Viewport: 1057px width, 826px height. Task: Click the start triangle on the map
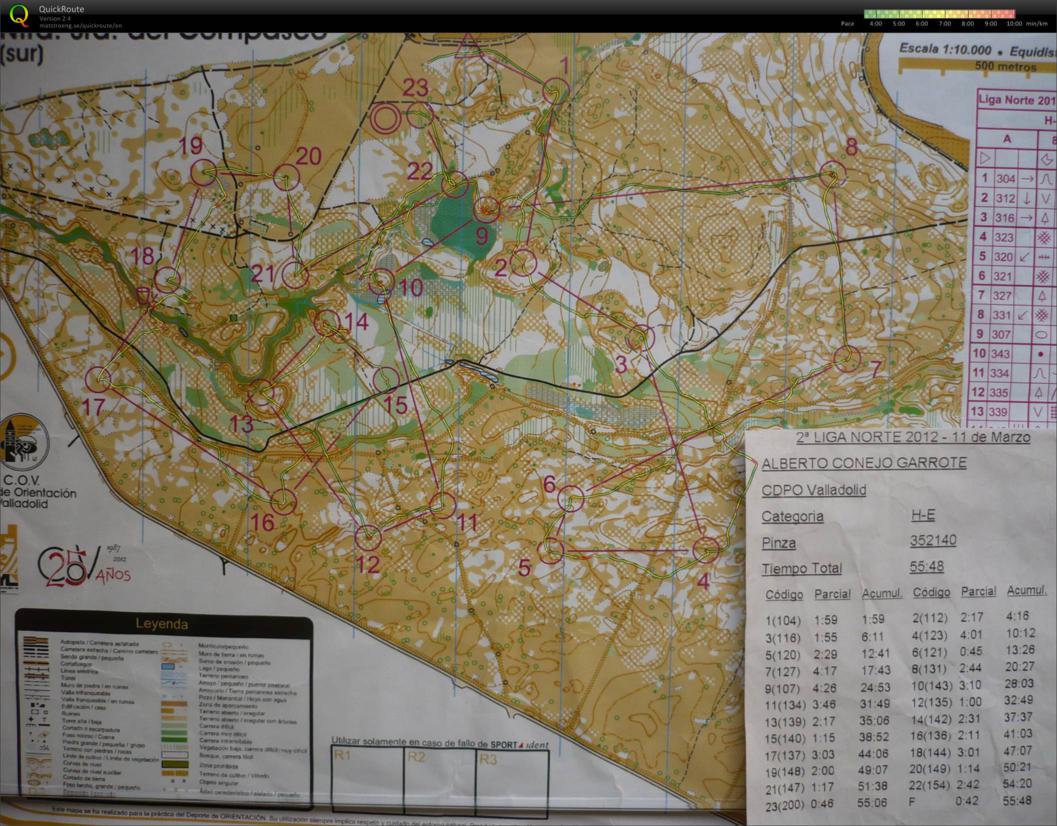point(466,49)
